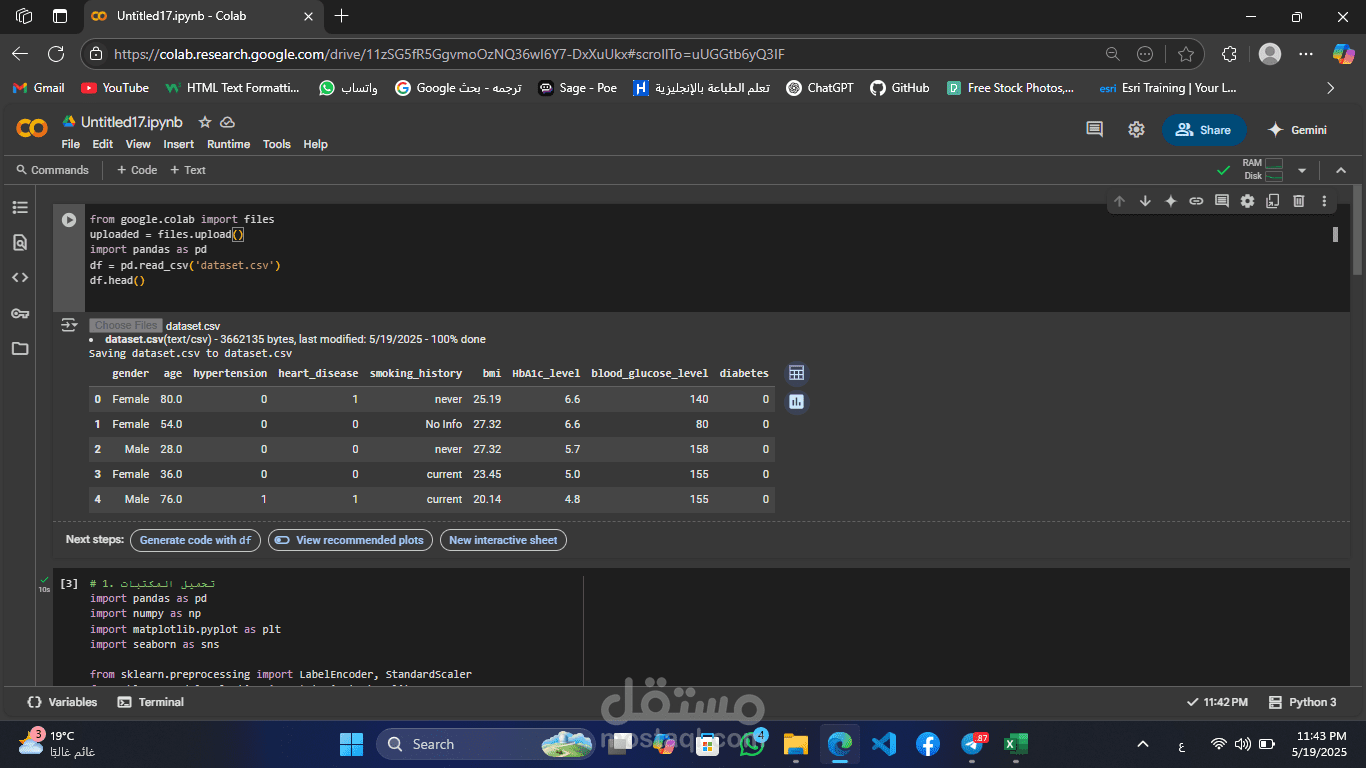Delete the cell with trash icon
This screenshot has width=1366, height=768.
[x=1299, y=201]
